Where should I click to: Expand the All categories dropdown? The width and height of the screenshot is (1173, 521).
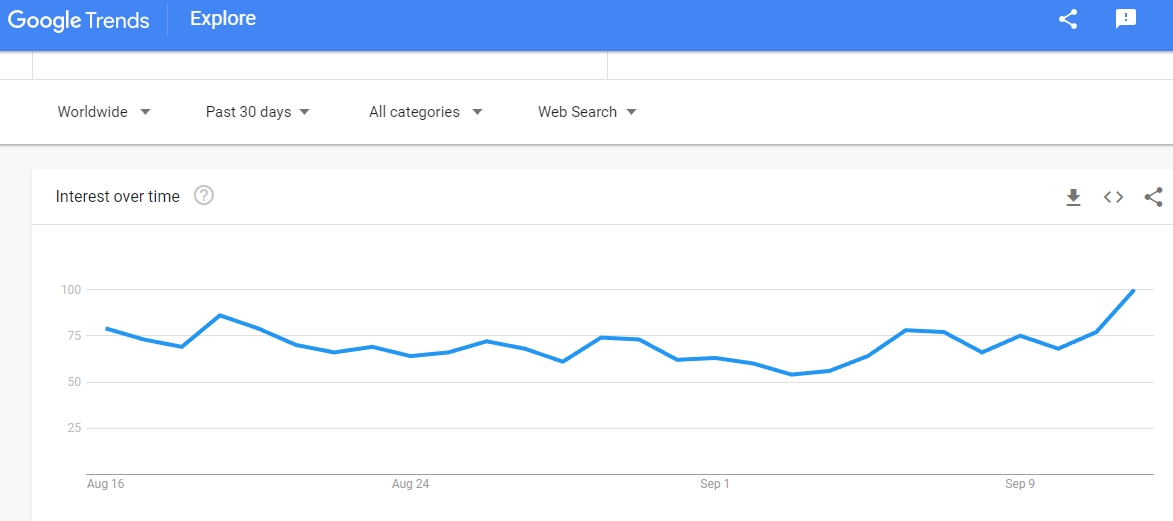click(426, 112)
